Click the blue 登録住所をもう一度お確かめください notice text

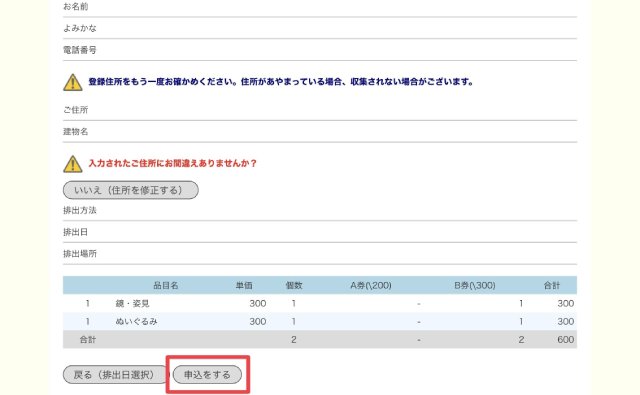click(x=281, y=82)
